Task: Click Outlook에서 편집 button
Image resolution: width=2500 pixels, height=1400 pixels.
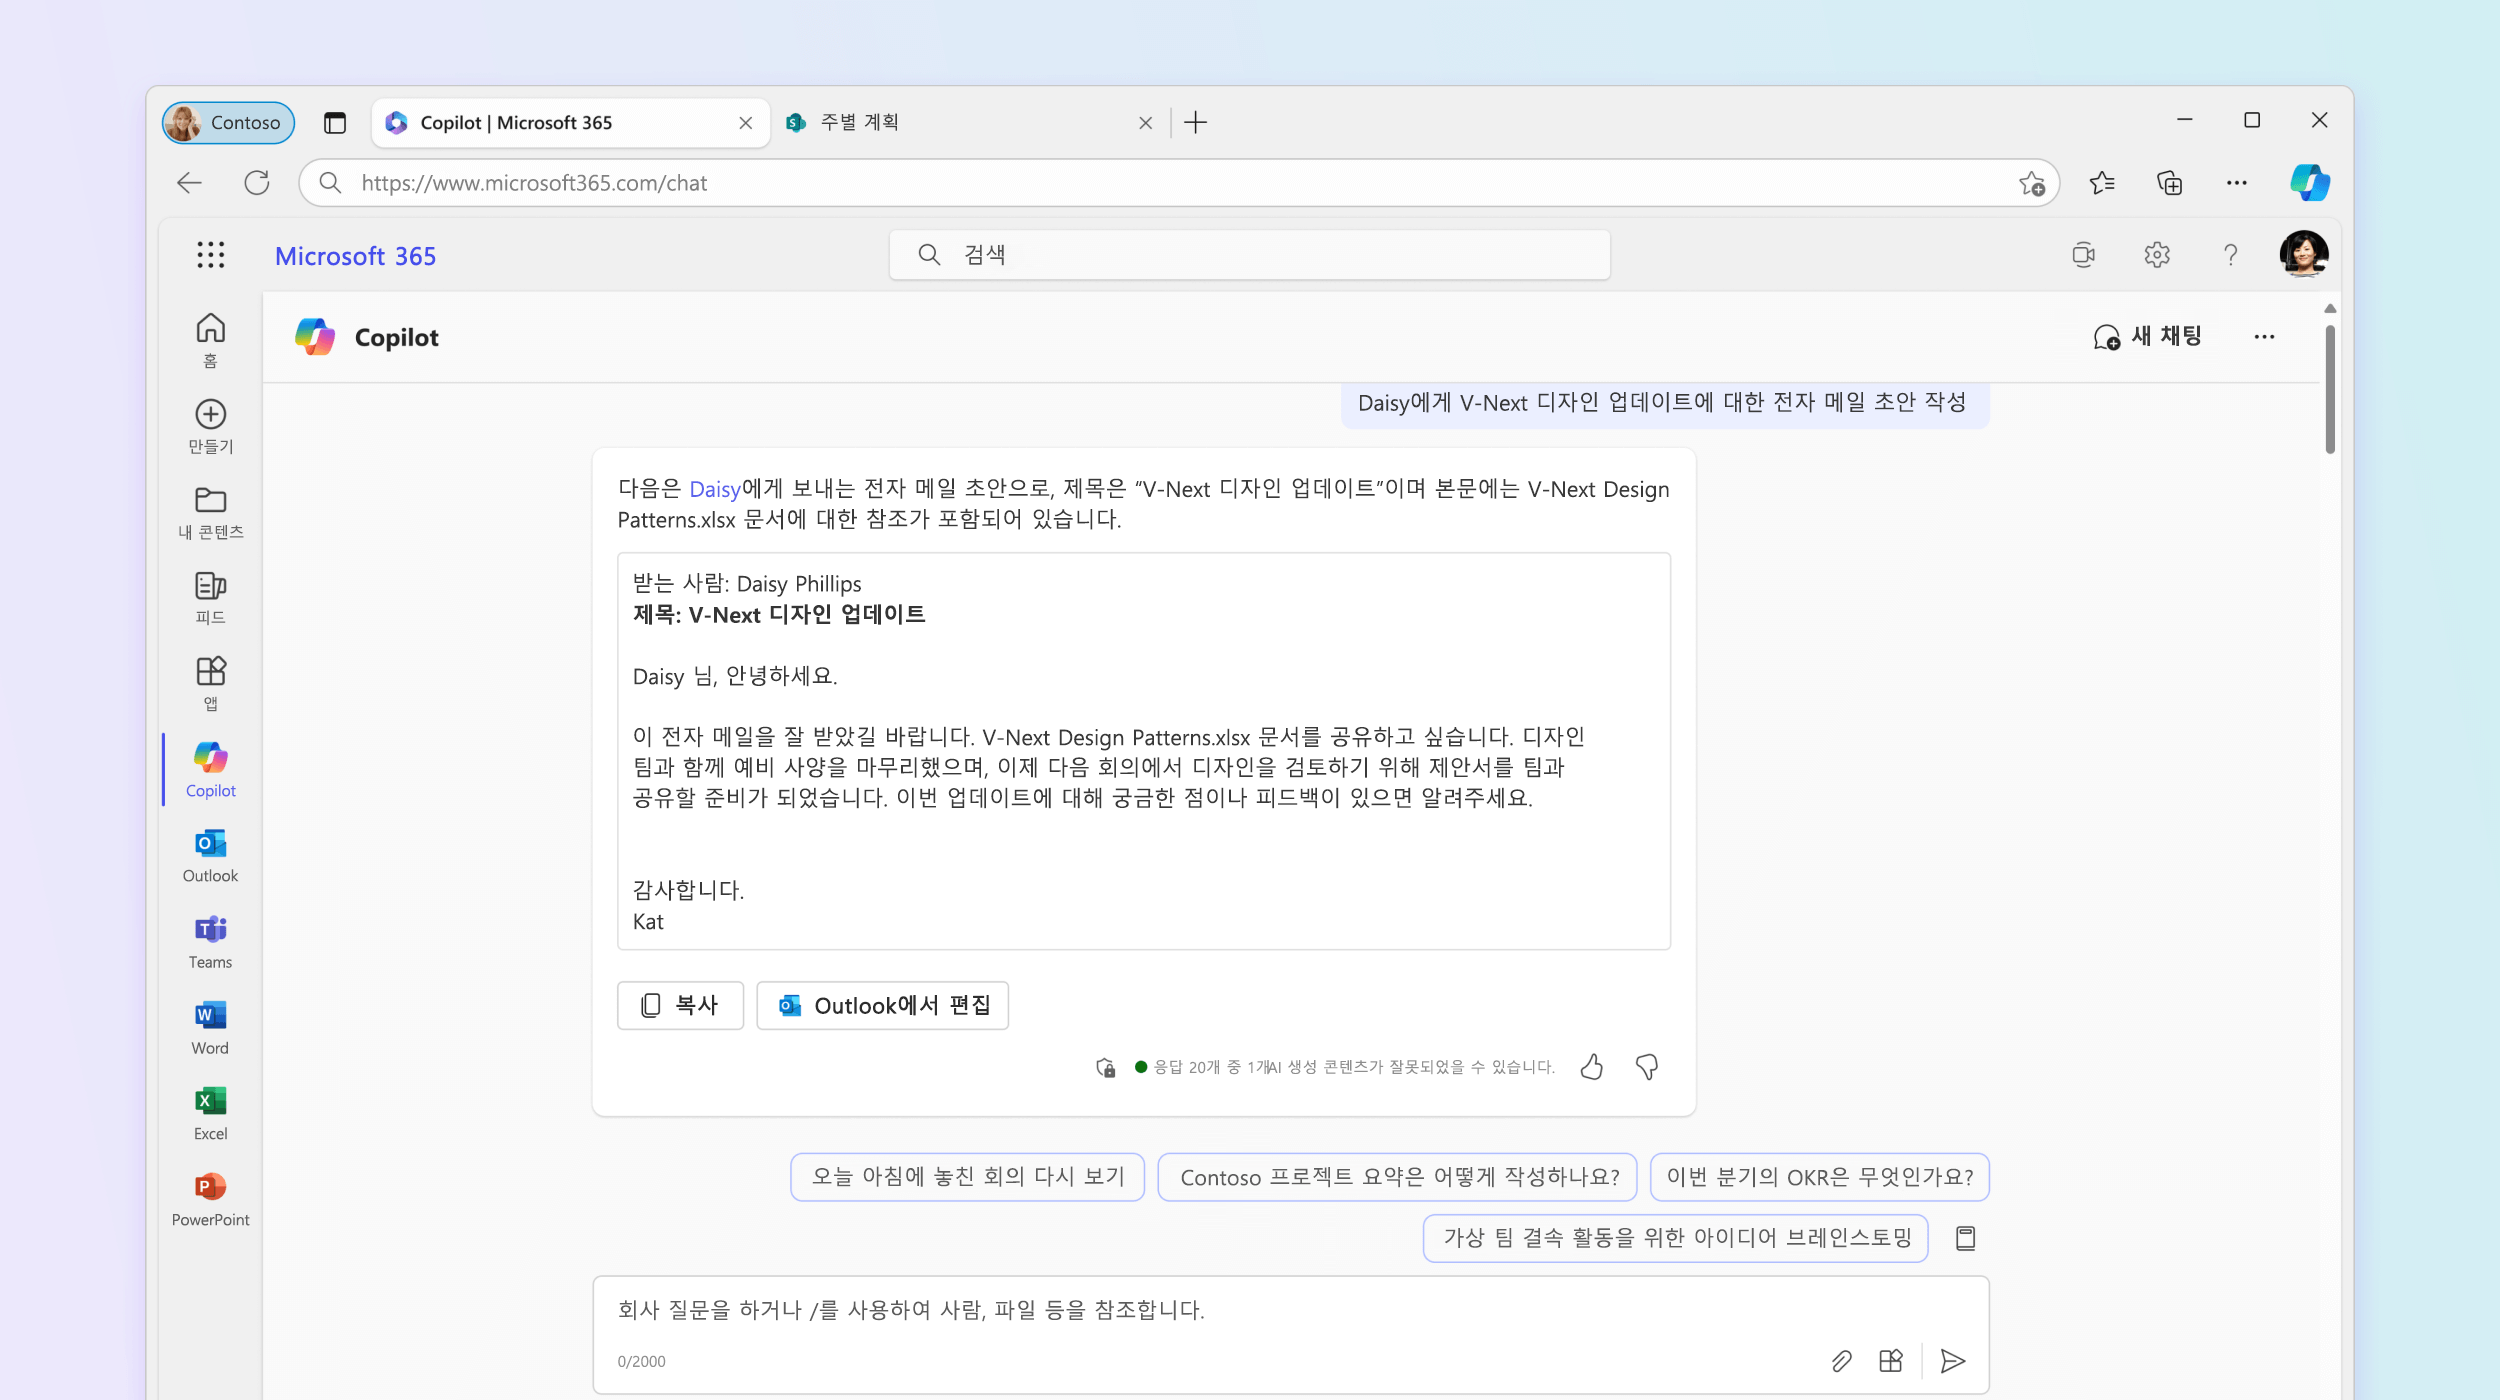Action: click(x=882, y=1005)
